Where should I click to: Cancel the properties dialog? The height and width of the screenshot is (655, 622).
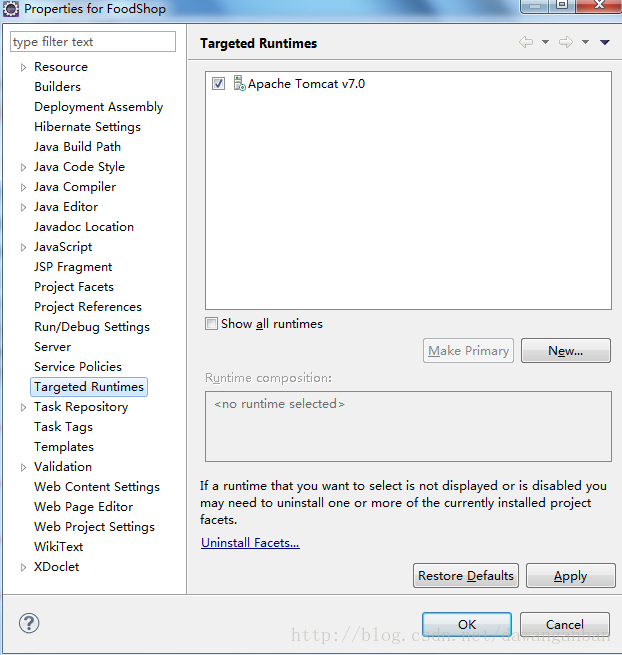tap(565, 625)
